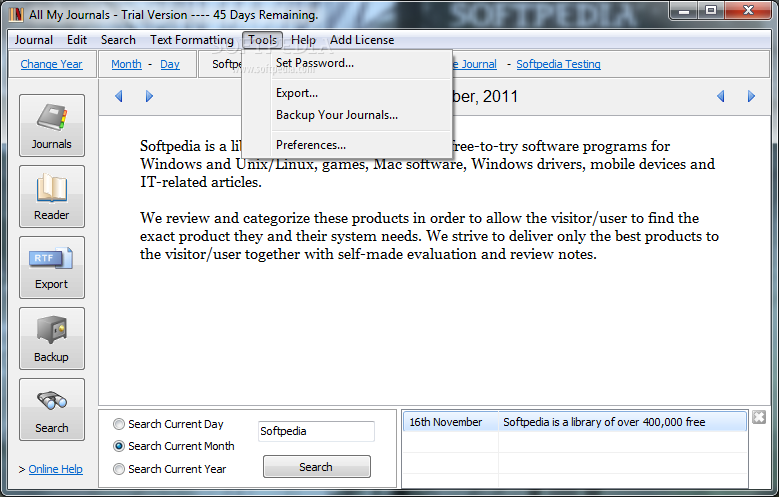Click the Change Year link

click(52, 64)
